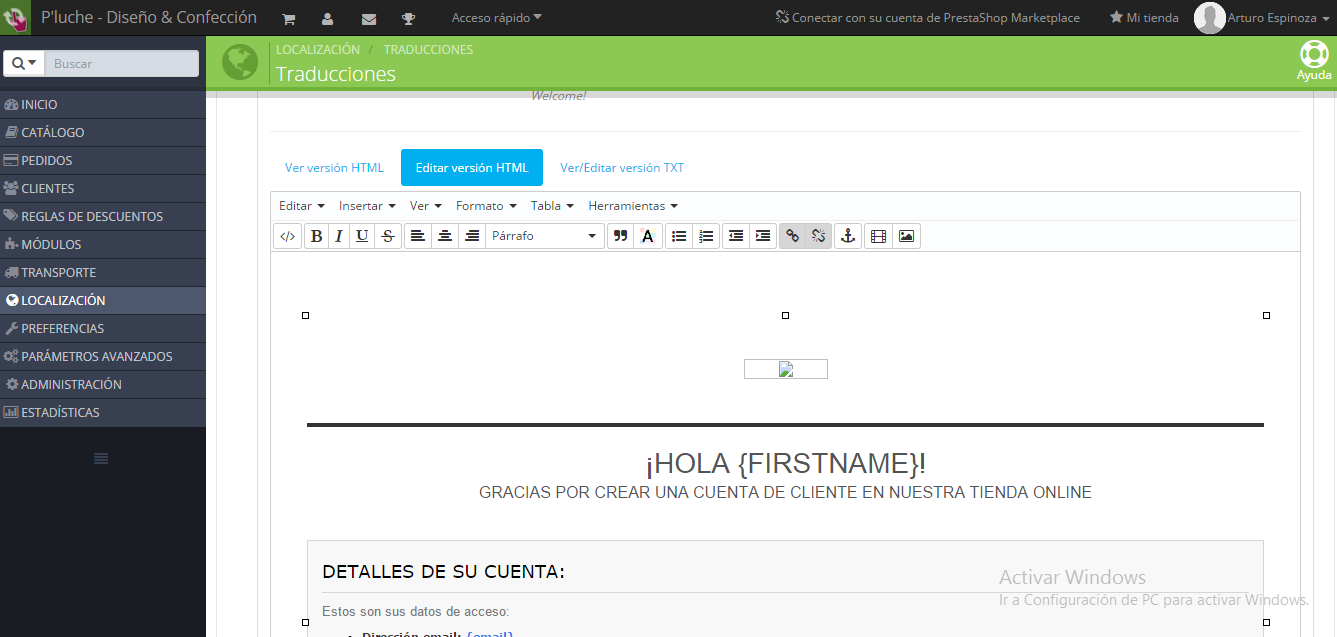Click the insert link icon
The height and width of the screenshot is (637, 1337).
792,236
